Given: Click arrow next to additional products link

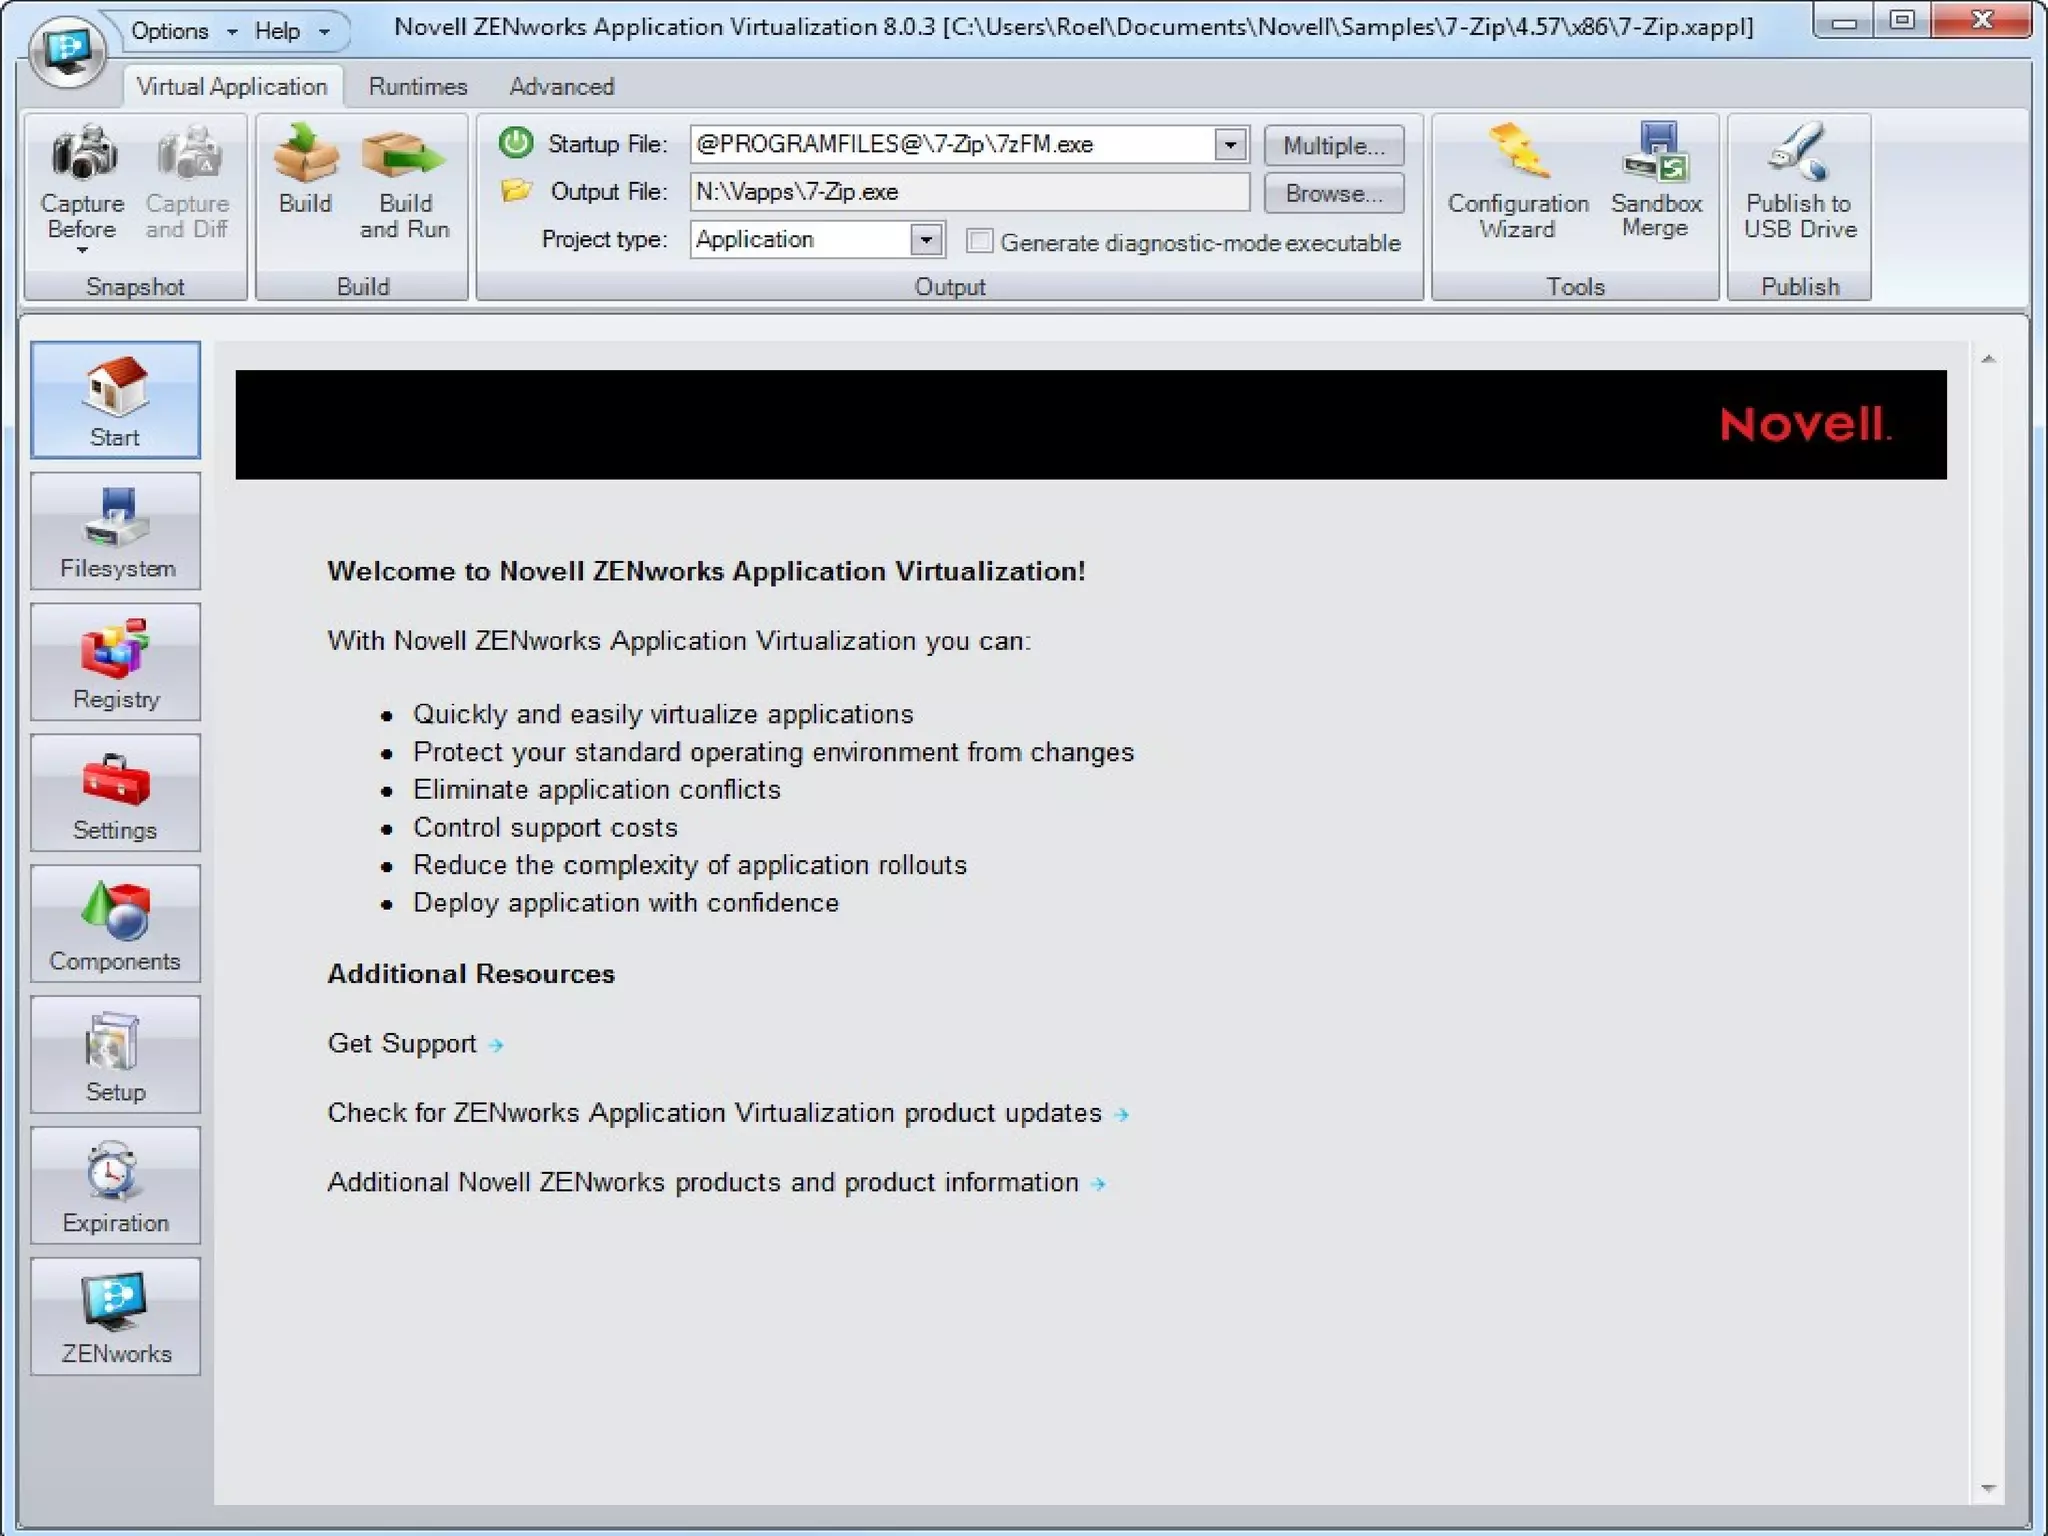Looking at the screenshot, I should [x=1098, y=1184].
